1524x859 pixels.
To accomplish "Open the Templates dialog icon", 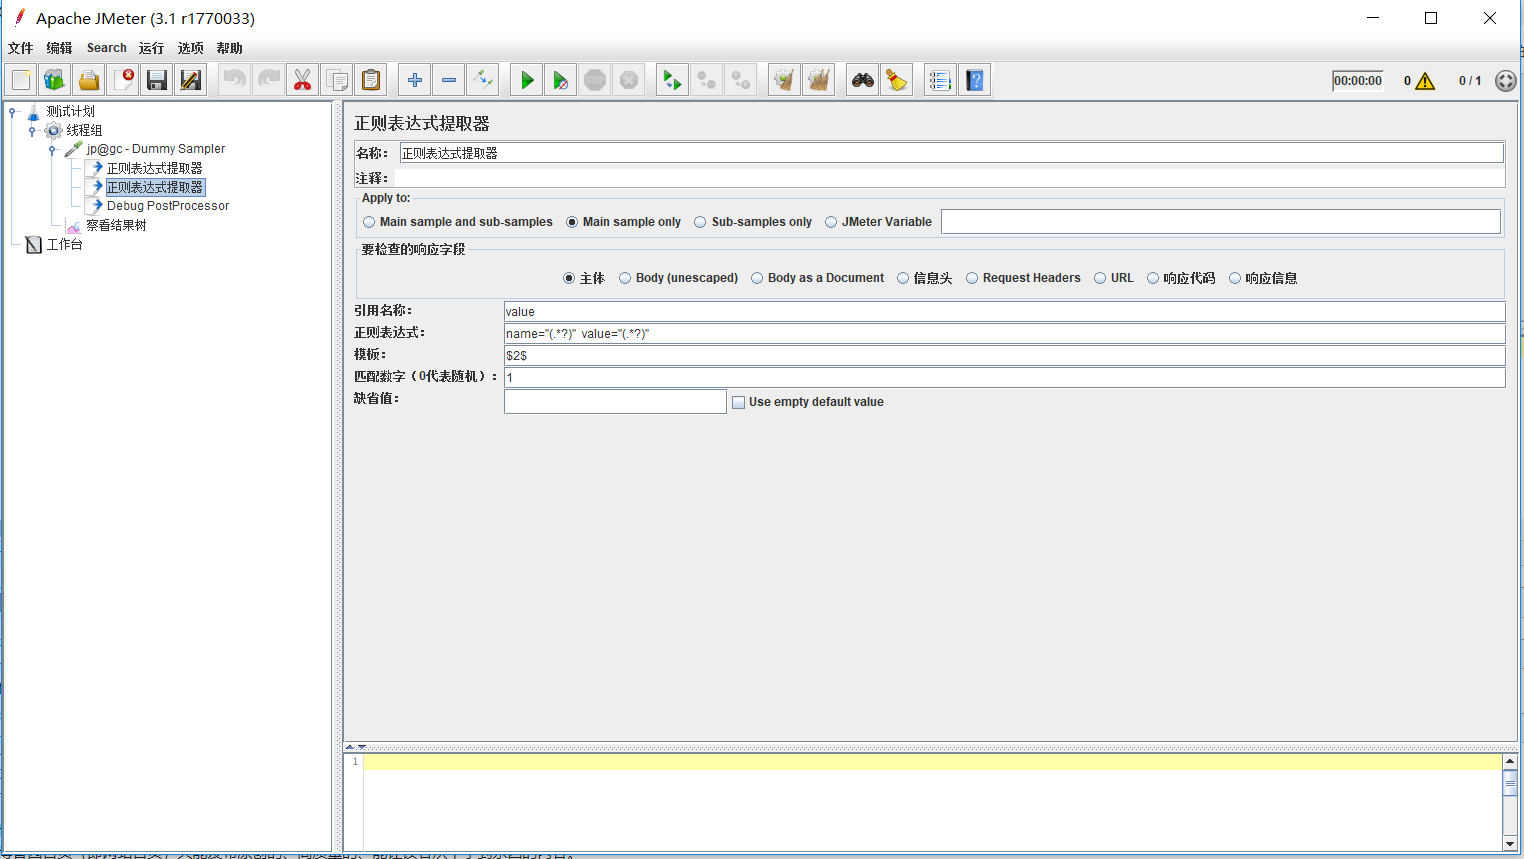I will [x=54, y=80].
